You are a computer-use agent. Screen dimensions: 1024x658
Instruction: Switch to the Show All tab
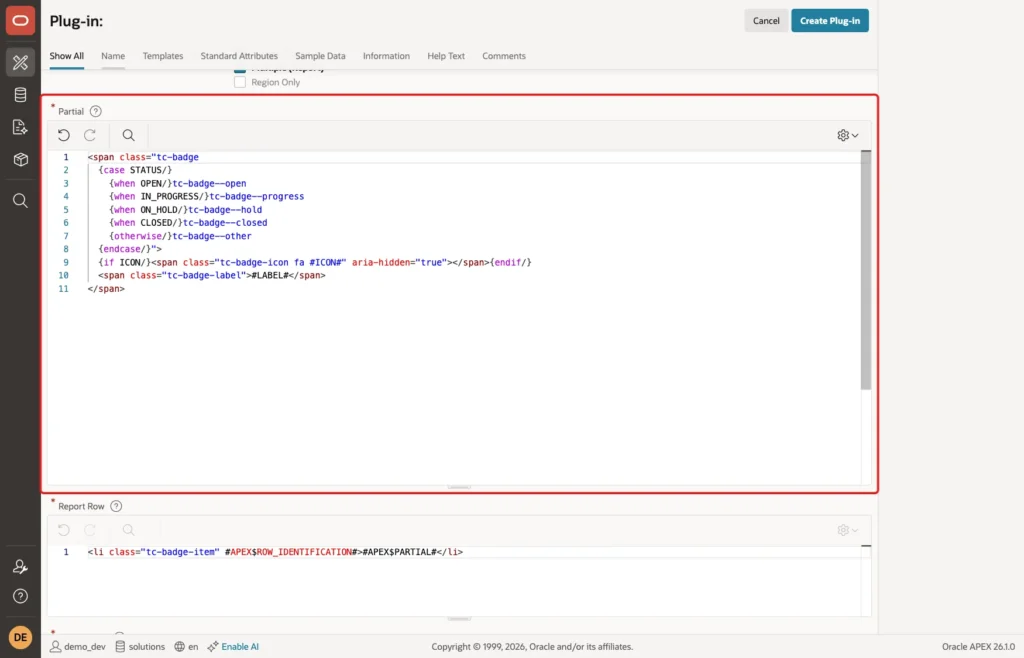[x=67, y=56]
